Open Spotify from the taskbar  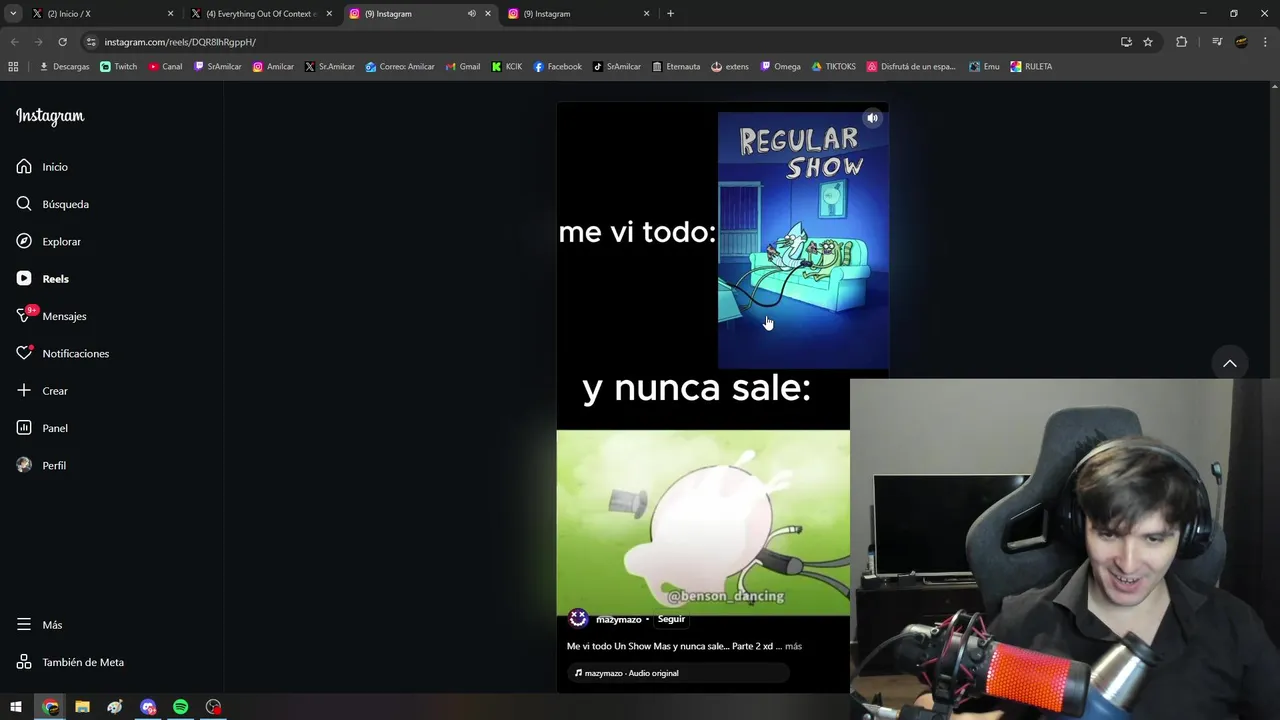[180, 707]
